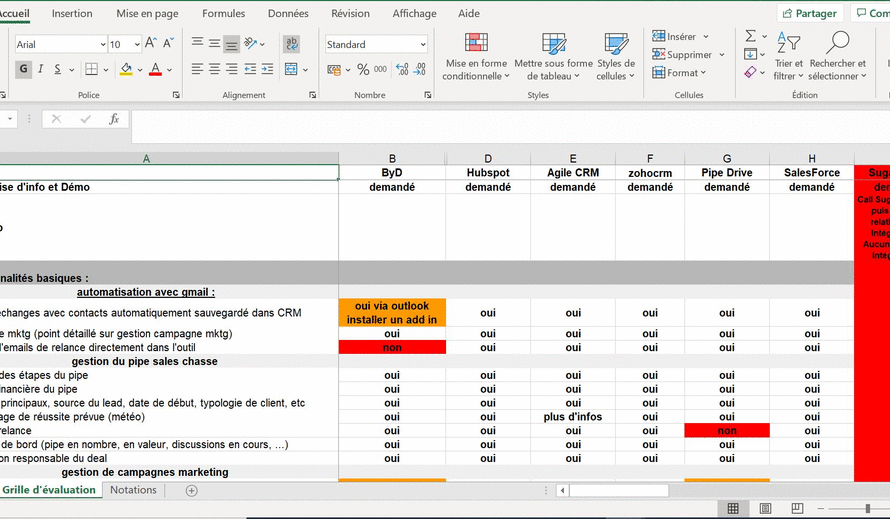
Task: Align text to top
Action: tap(197, 43)
